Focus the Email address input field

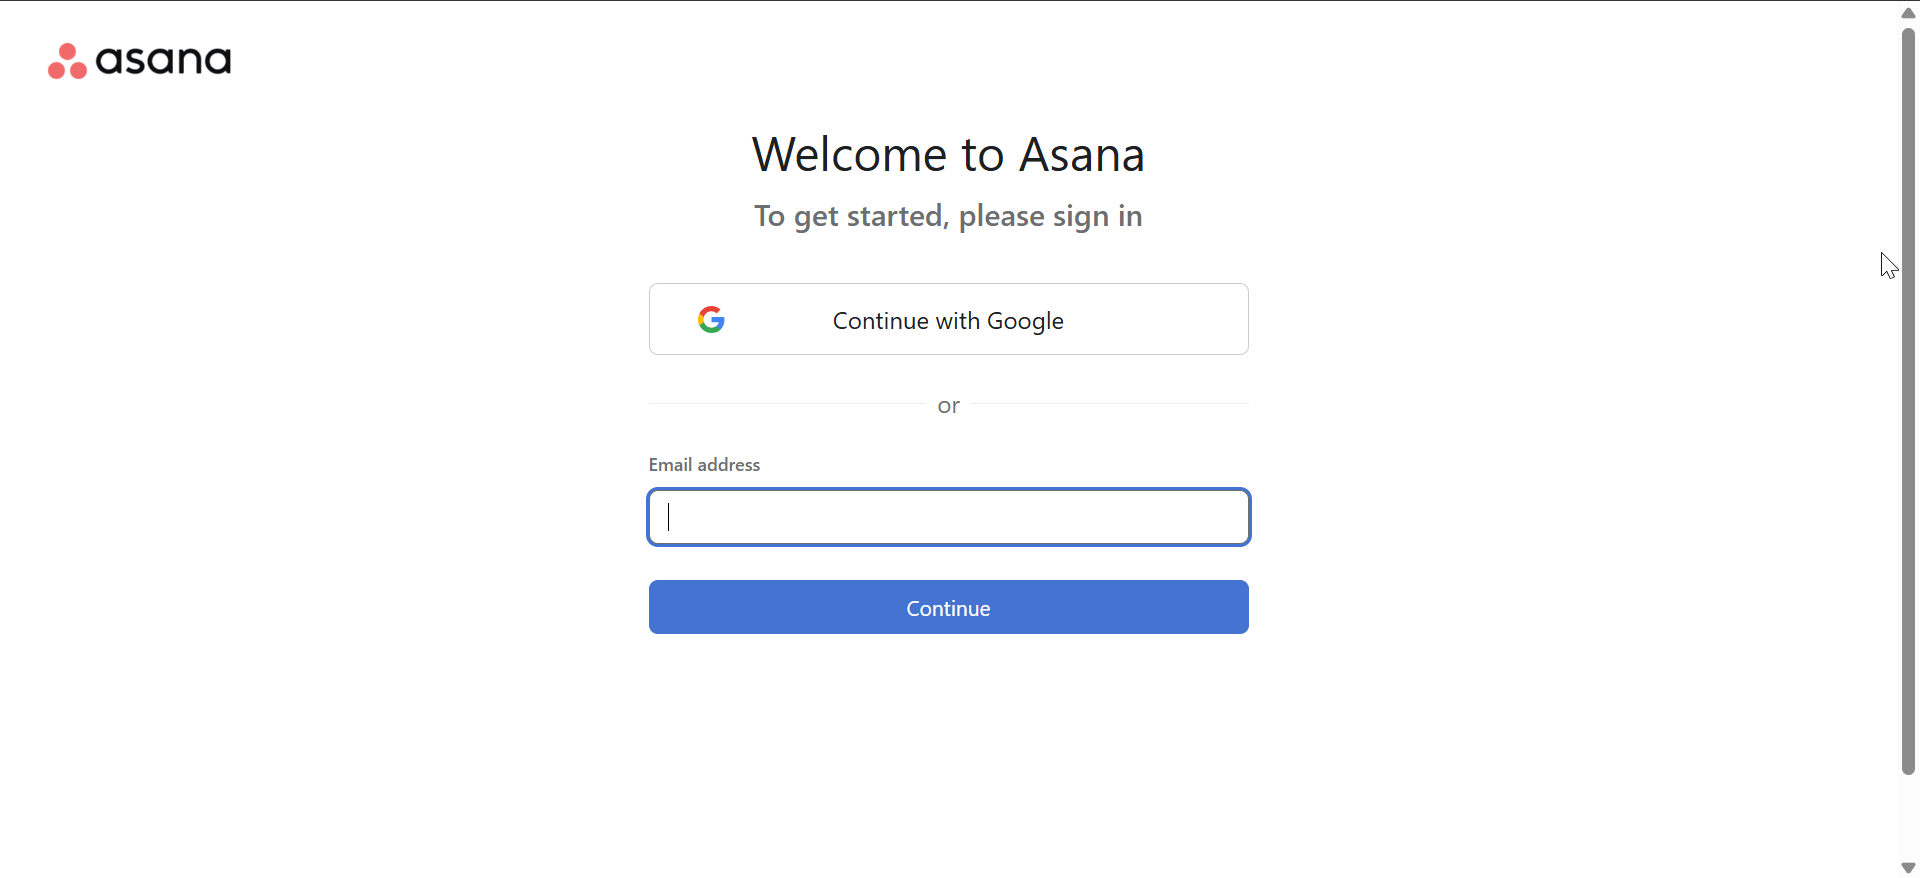pos(948,517)
